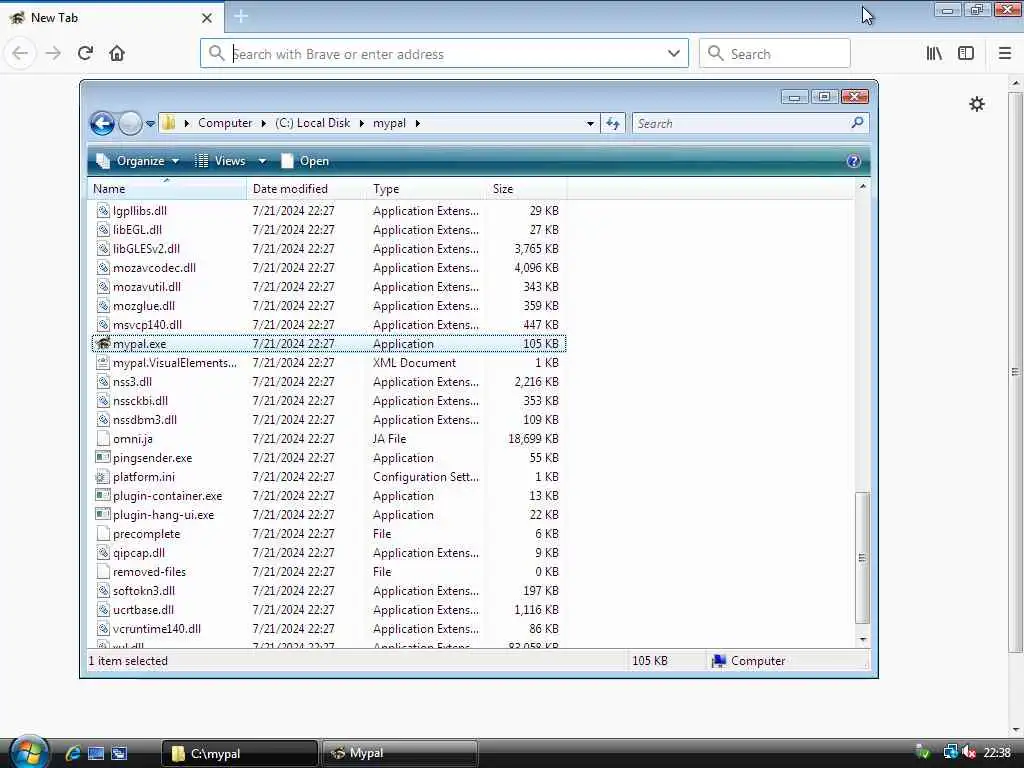The width and height of the screenshot is (1024, 768).
Task: Expand the Local Disk breadcrumb arrow
Action: coord(362,123)
